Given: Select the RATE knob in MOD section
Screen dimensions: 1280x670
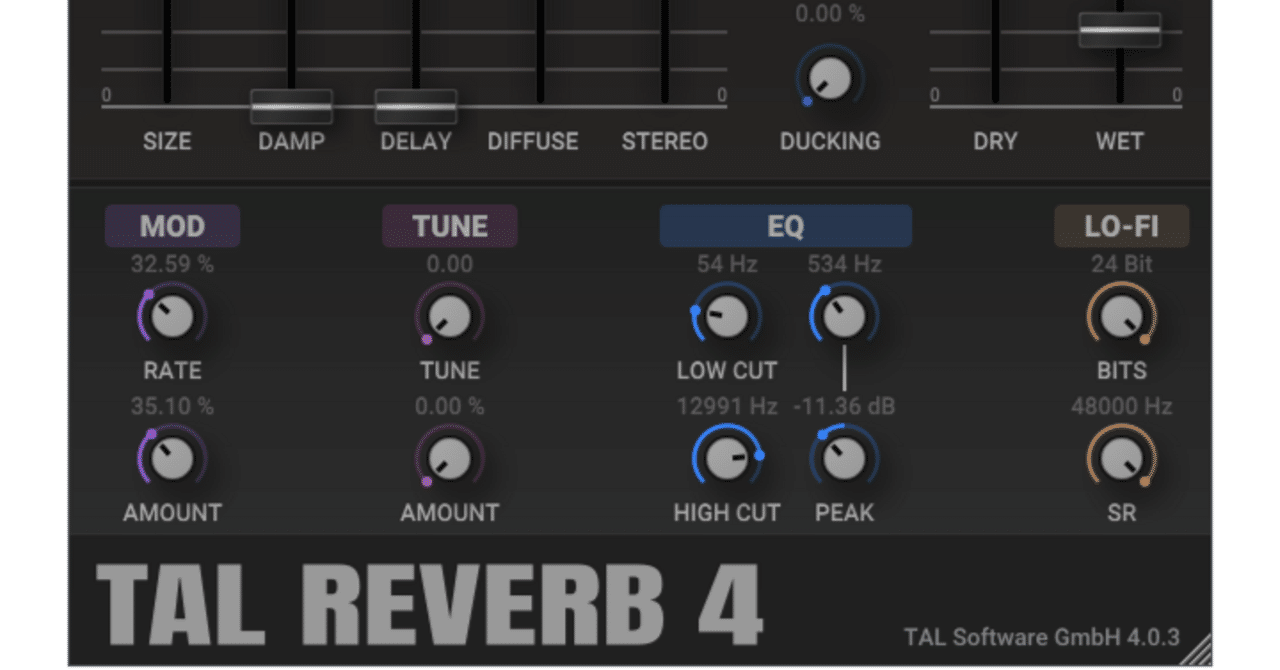Looking at the screenshot, I should click(x=171, y=315).
